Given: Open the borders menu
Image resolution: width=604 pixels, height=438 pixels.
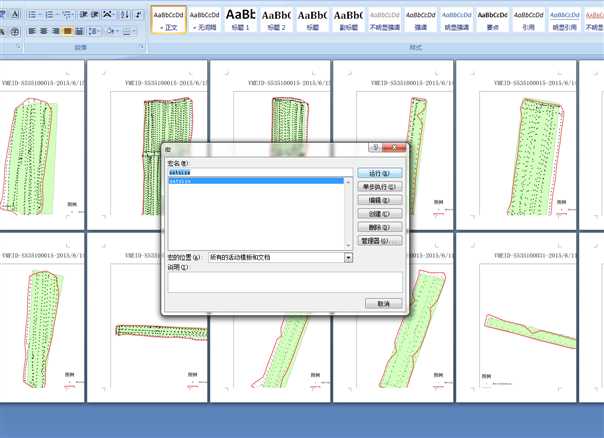Looking at the screenshot, I should pos(129,31).
